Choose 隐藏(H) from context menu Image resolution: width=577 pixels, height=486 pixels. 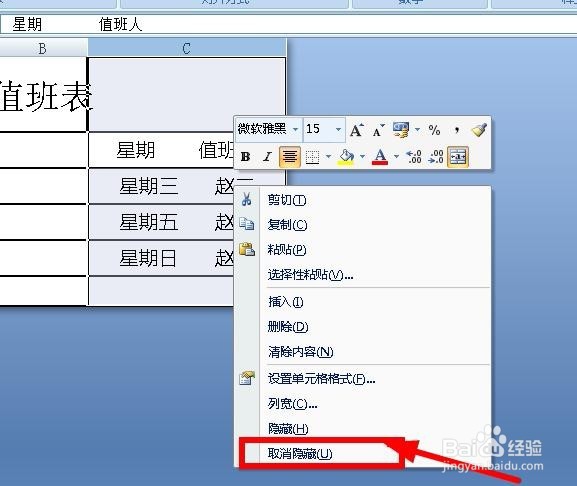pyautogui.click(x=362, y=429)
